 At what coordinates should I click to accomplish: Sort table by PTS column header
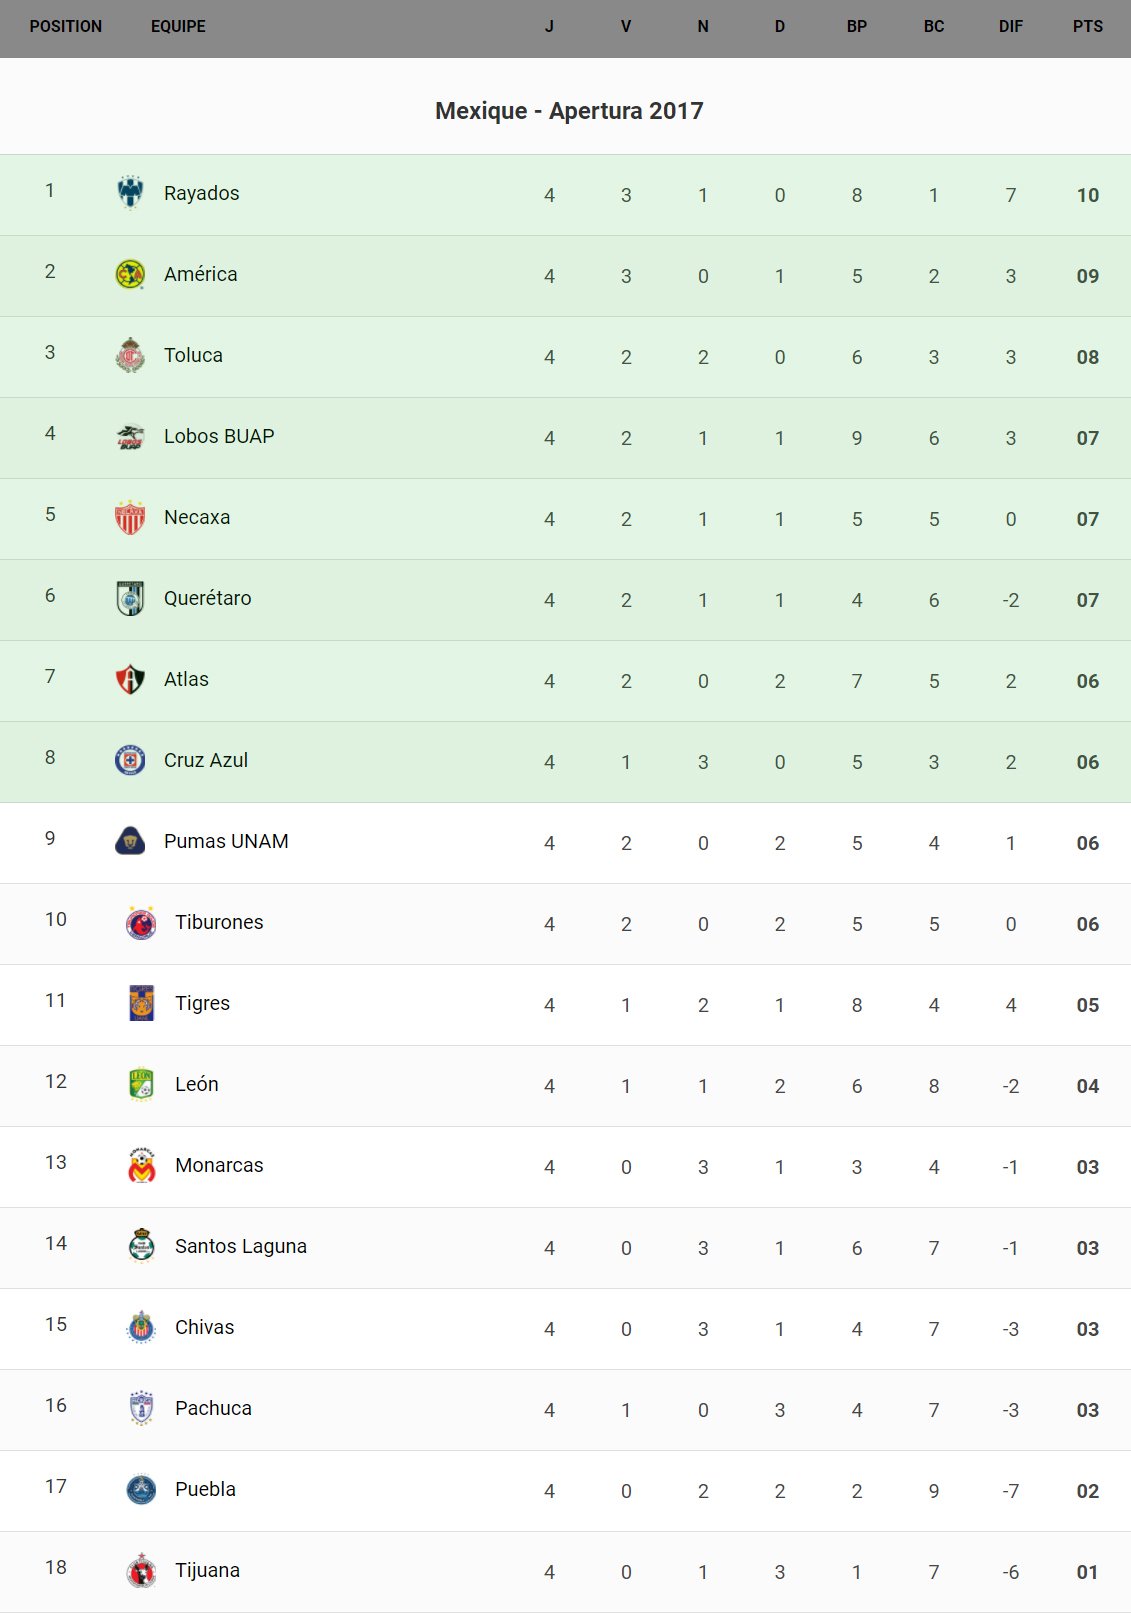point(1087,27)
